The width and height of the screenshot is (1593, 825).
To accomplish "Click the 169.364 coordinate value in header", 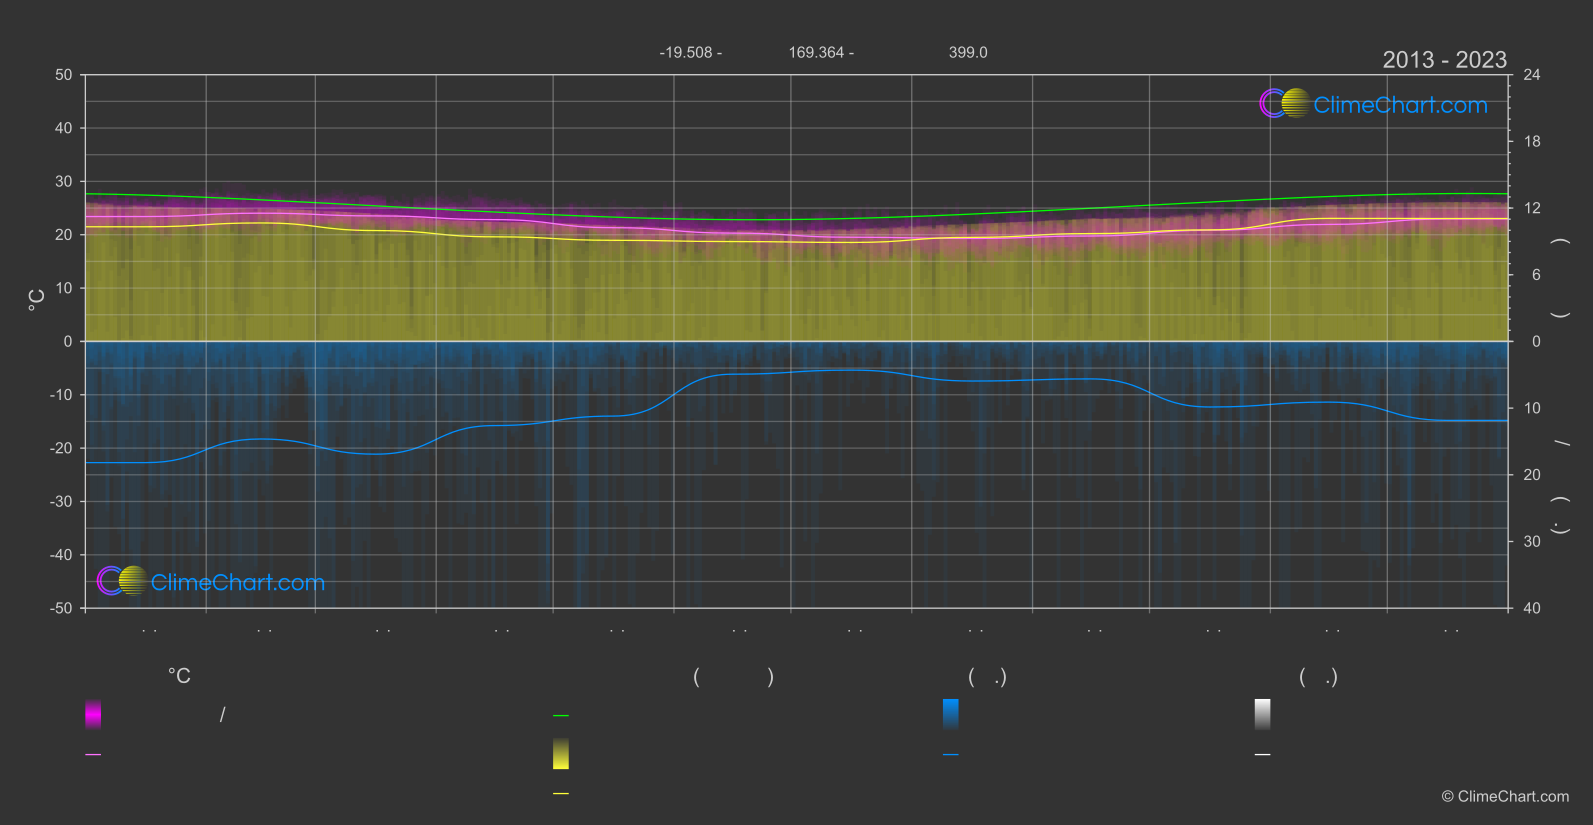I will point(820,52).
